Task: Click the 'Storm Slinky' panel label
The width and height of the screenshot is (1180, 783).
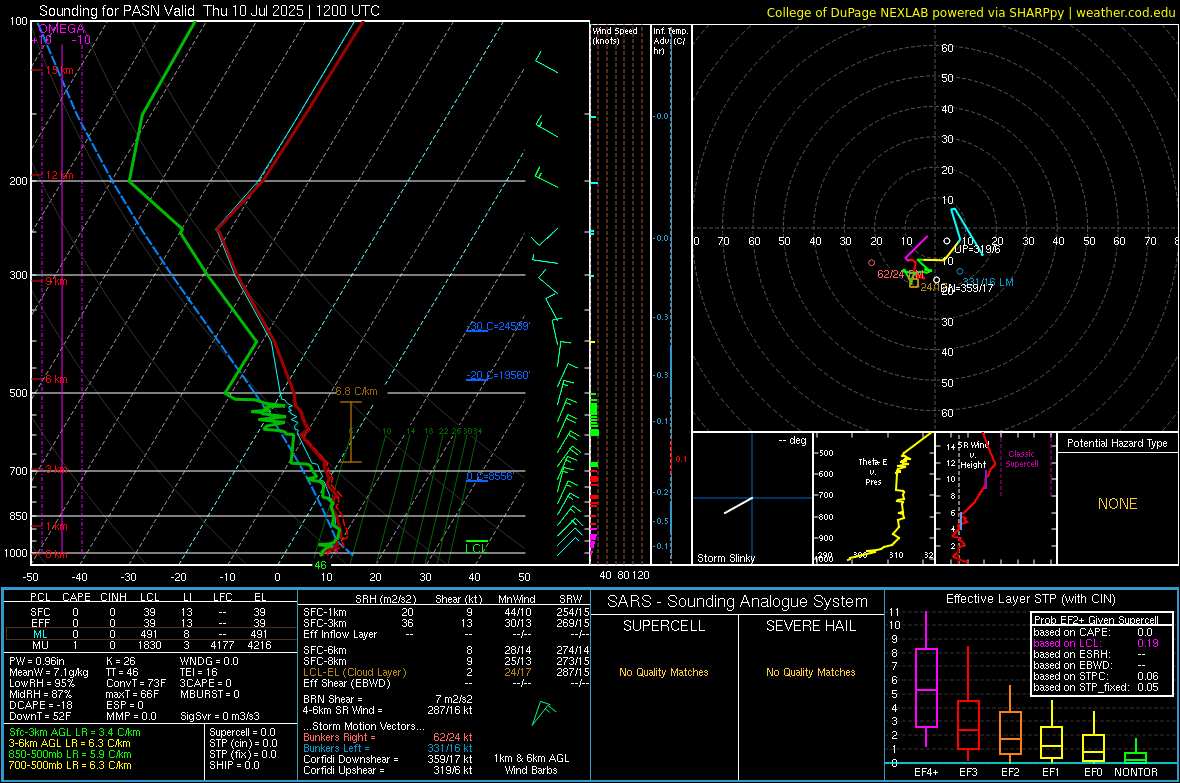Action: point(725,558)
